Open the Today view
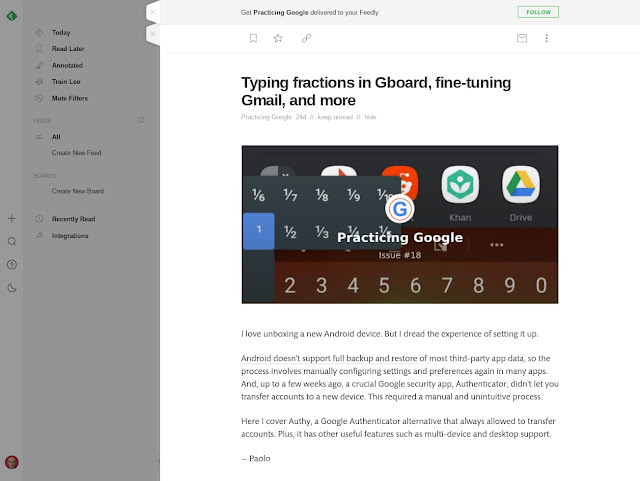The height and width of the screenshot is (481, 640). click(x=61, y=32)
